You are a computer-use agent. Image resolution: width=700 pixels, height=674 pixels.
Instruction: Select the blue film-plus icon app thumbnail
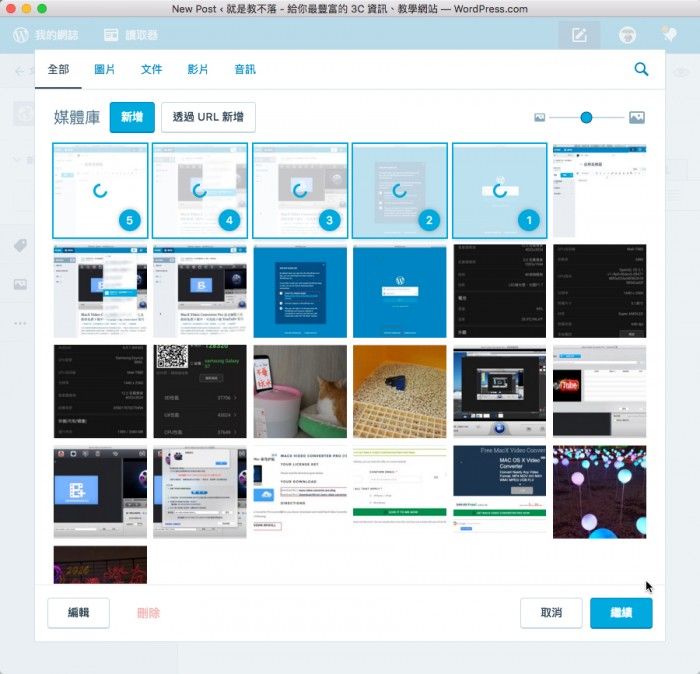coord(100,492)
